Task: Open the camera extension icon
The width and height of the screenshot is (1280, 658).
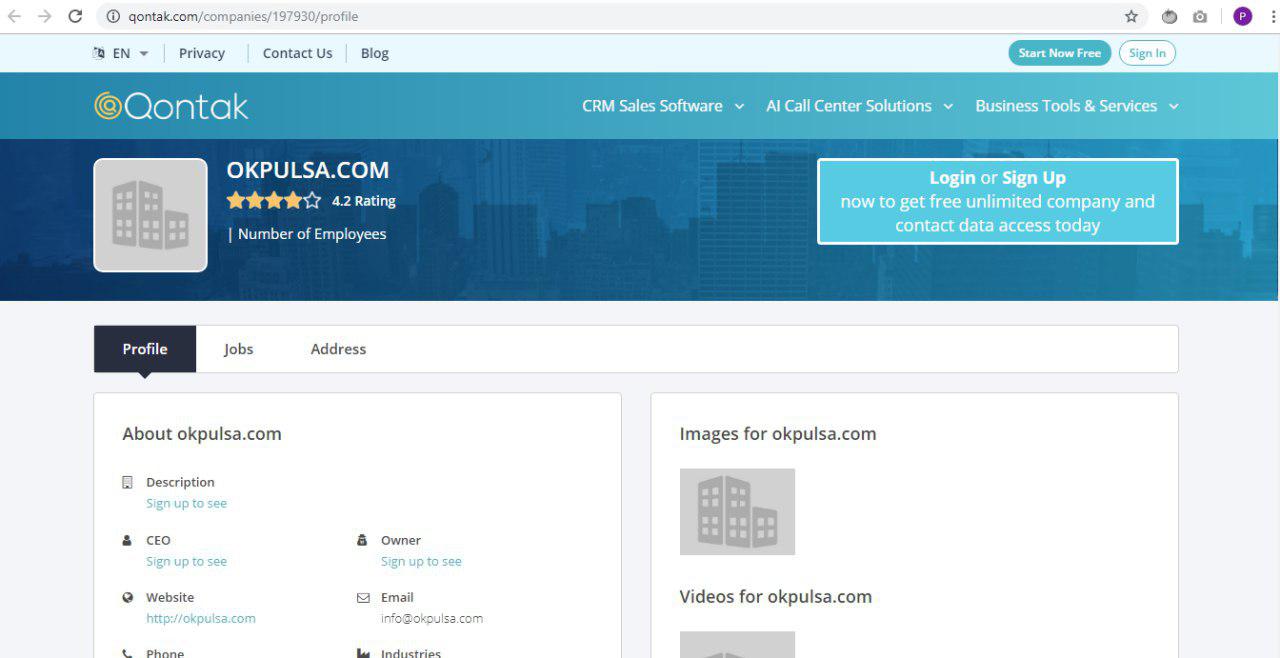Action: pos(1200,16)
